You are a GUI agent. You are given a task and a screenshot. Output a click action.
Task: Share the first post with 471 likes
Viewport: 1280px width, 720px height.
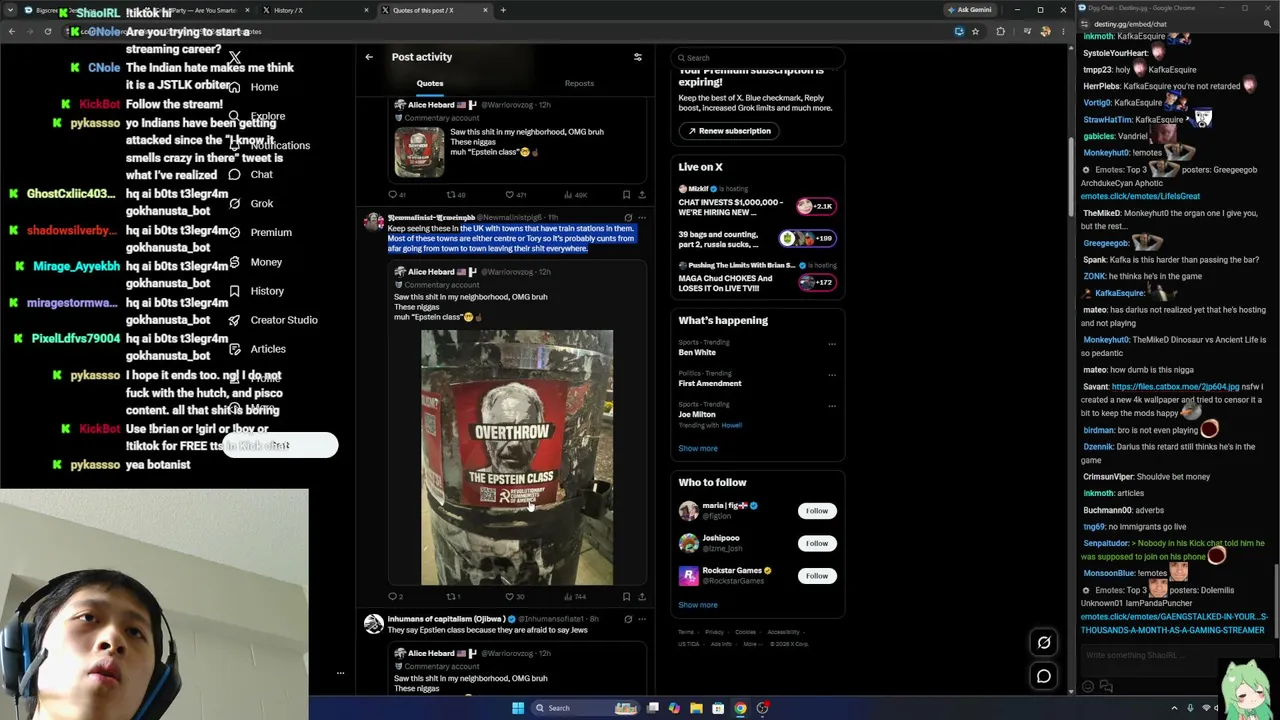click(642, 195)
